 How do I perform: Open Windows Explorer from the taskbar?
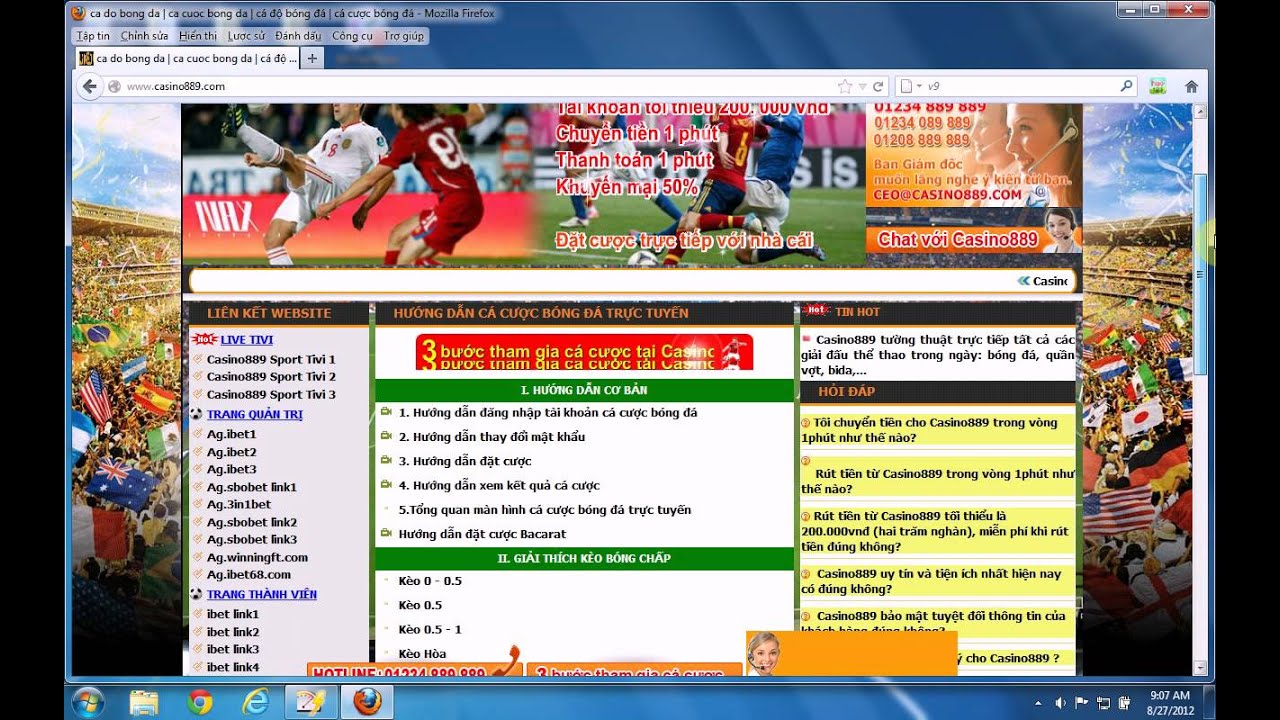point(144,702)
